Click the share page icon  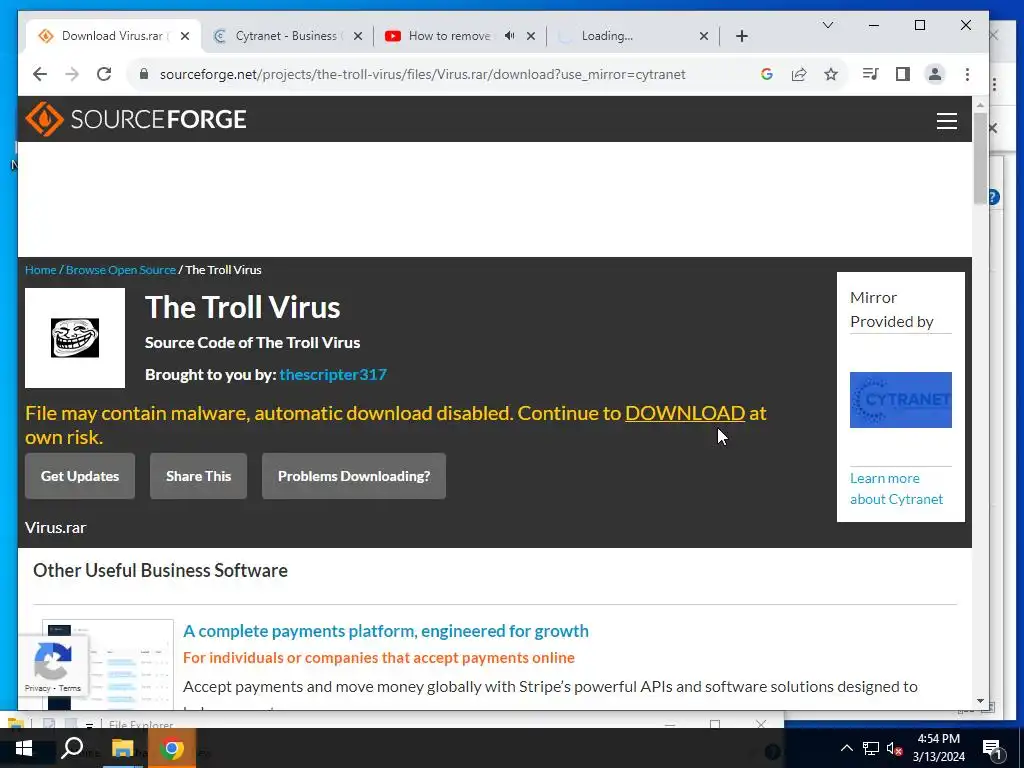[799, 74]
